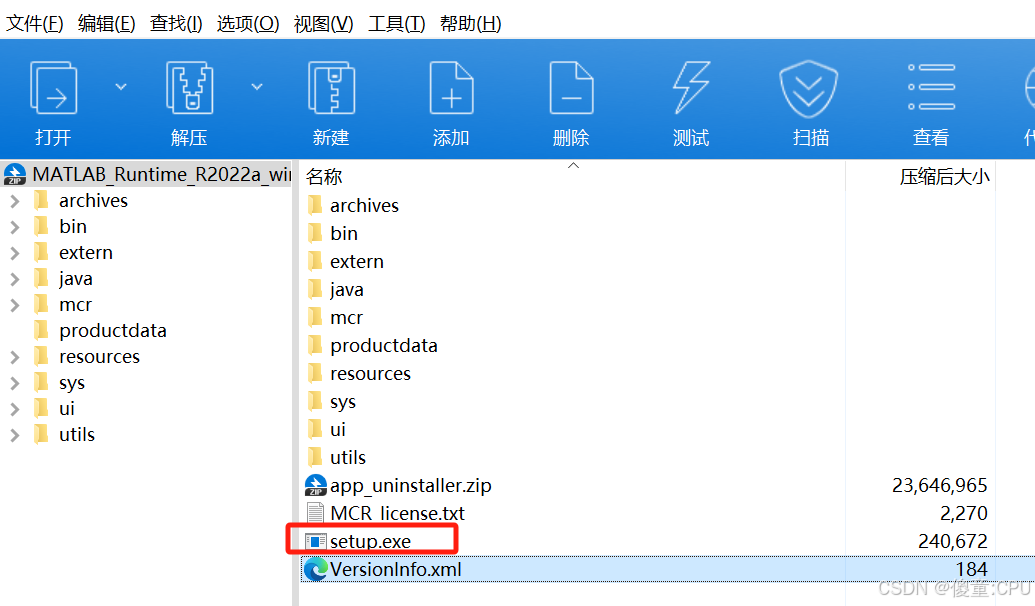This screenshot has height=606, width=1035.
Task: Click the 打开 (Open) toolbar icon
Action: [53, 88]
